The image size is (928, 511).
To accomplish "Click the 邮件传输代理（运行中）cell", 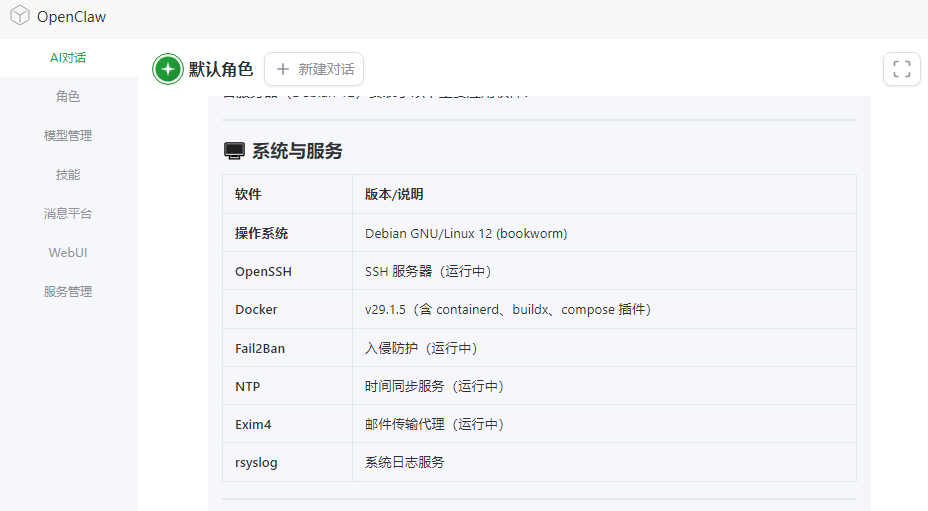I will click(604, 424).
